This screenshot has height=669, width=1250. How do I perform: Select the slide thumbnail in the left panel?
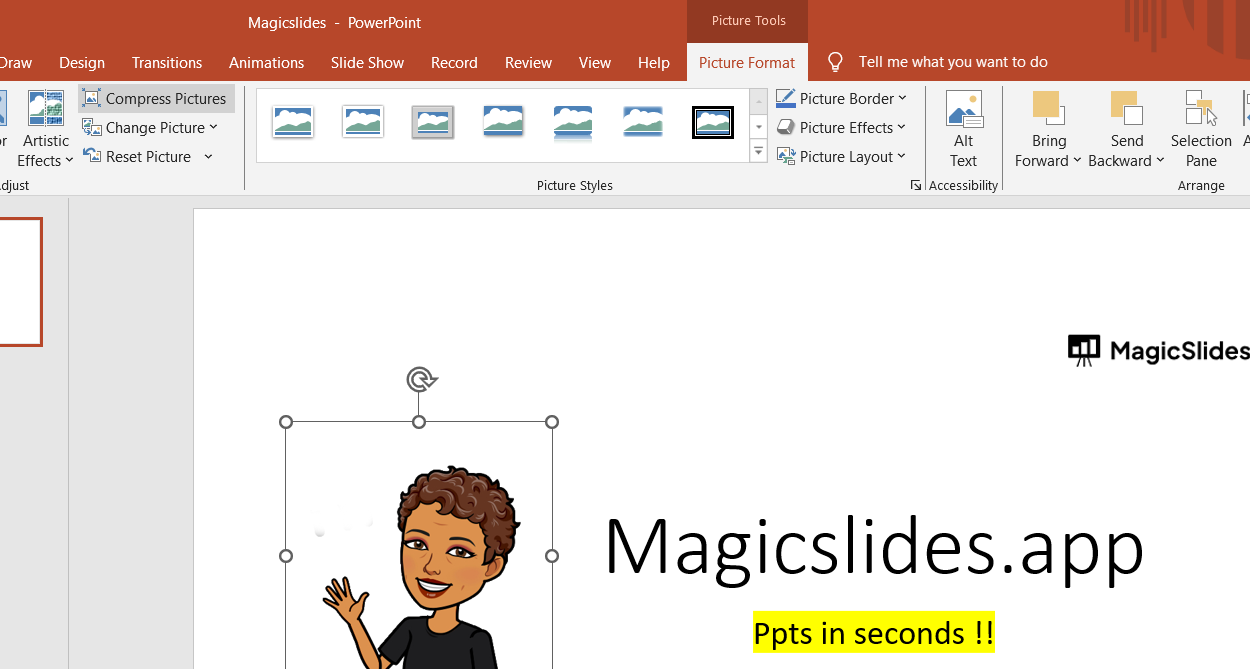(21, 282)
